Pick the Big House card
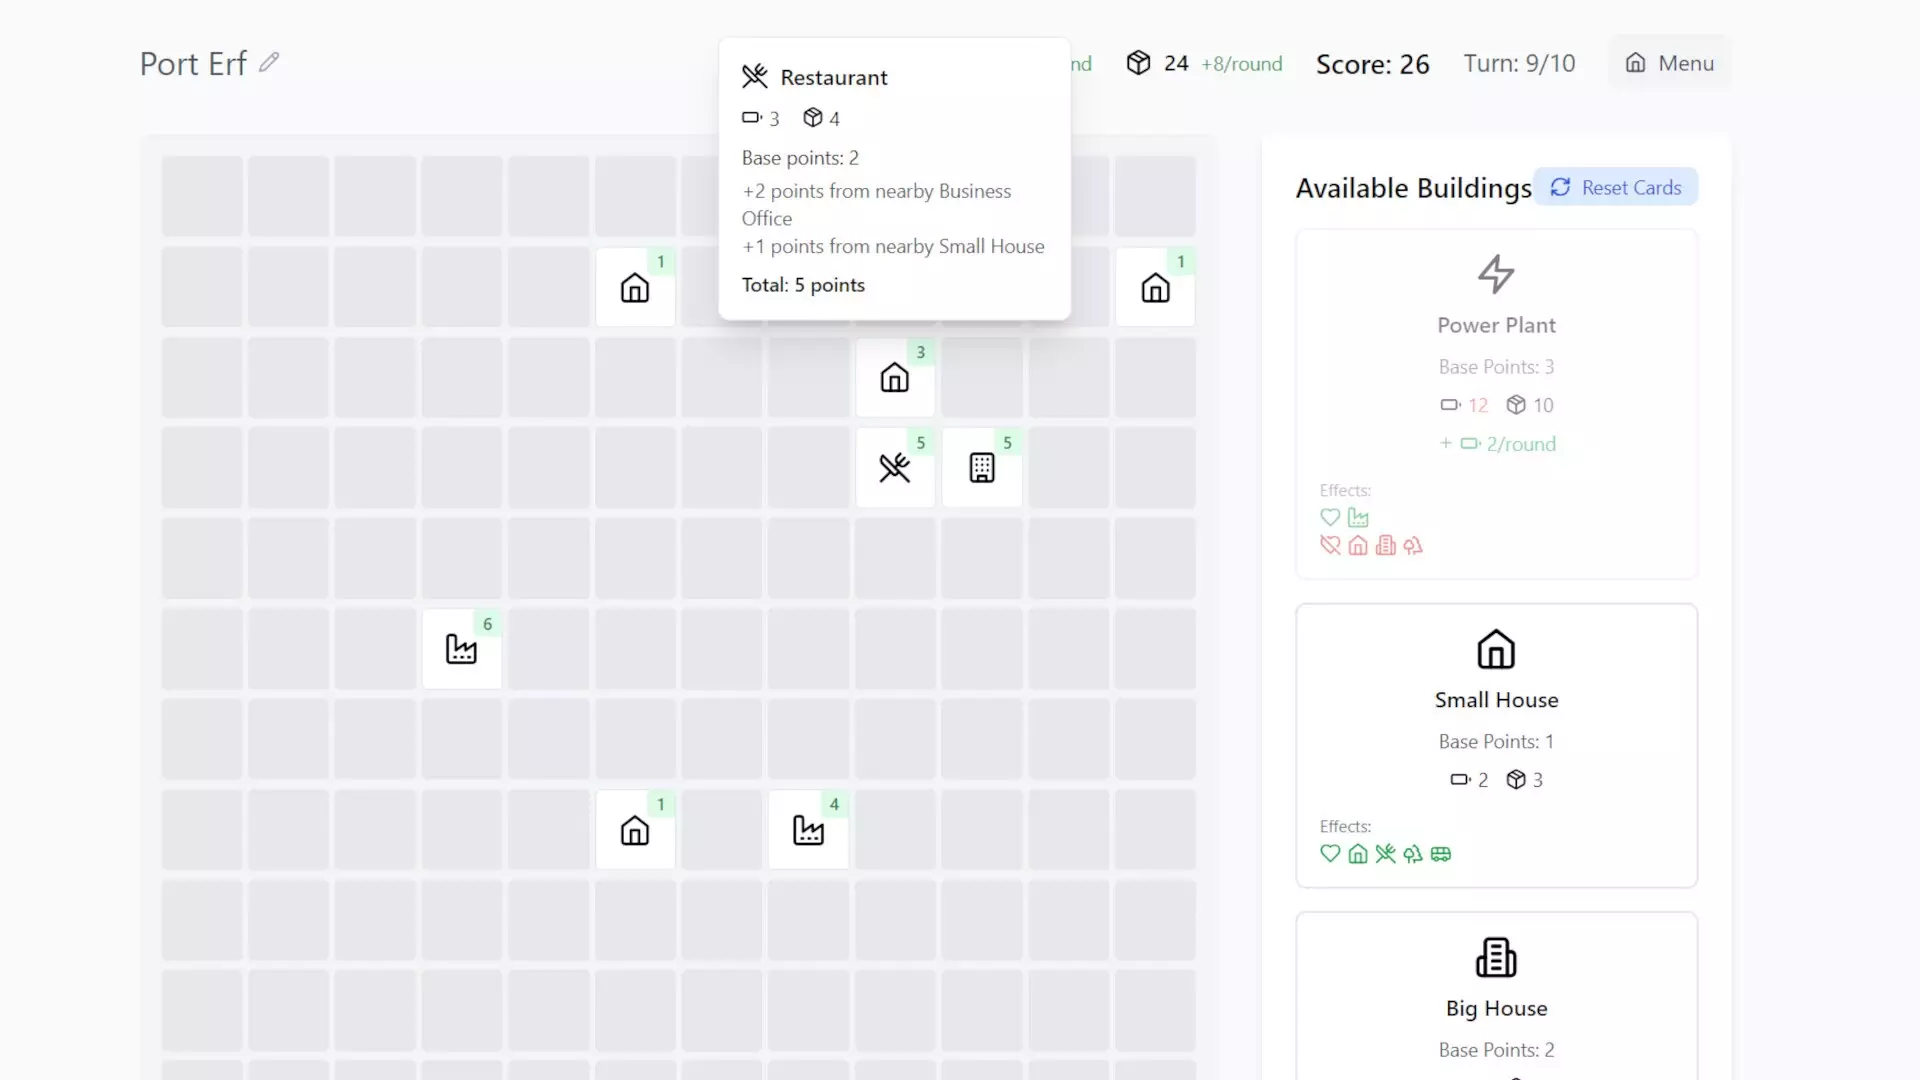The image size is (1920, 1080). tap(1496, 1000)
